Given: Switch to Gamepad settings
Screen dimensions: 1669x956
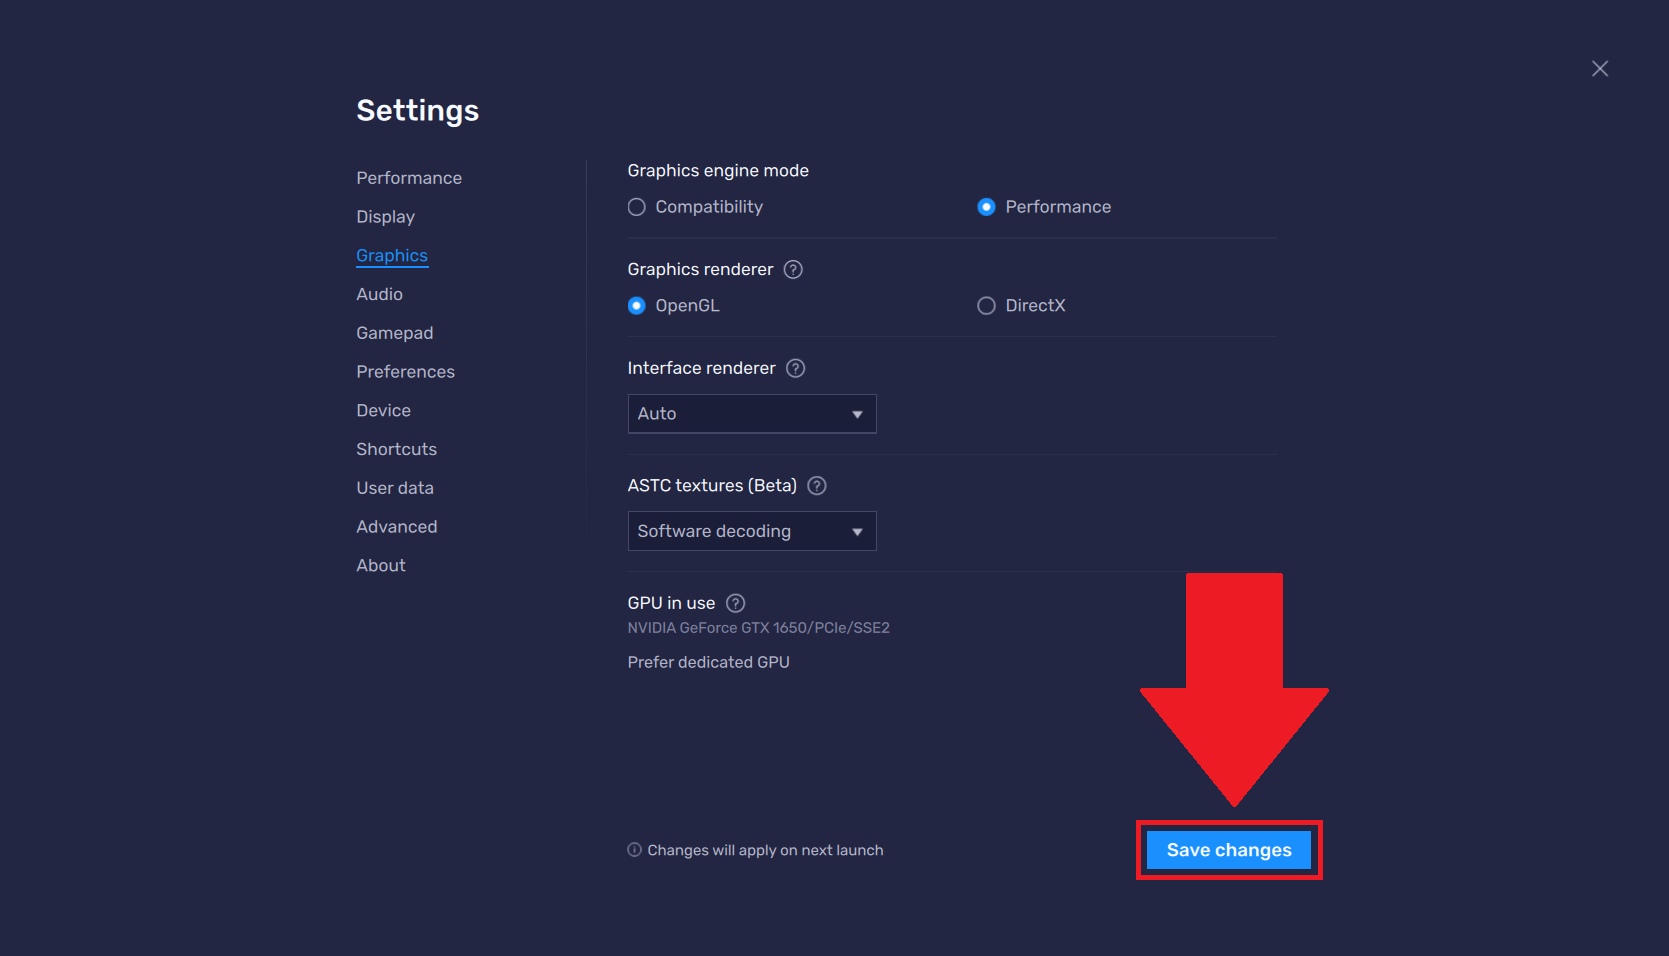Looking at the screenshot, I should pyautogui.click(x=395, y=333).
